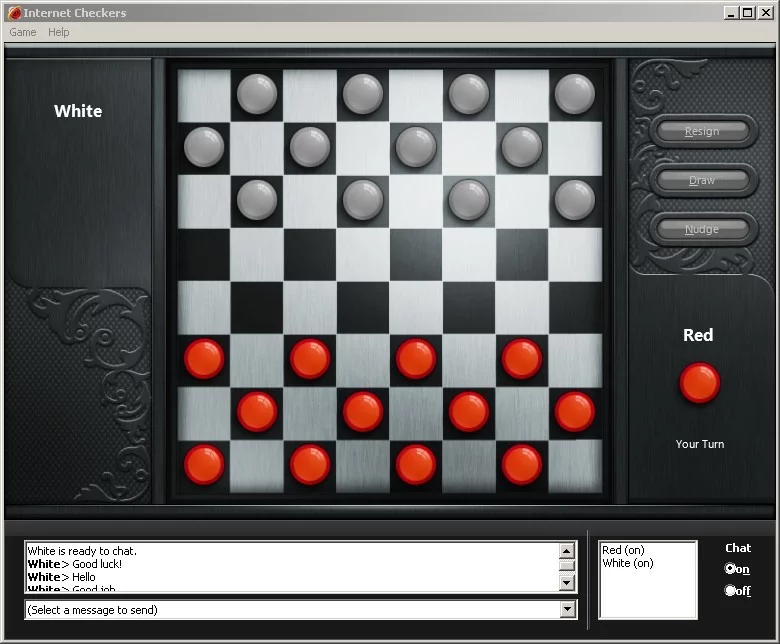Click the Internet Checkers title bar icon
The height and width of the screenshot is (644, 780).
pos(15,13)
